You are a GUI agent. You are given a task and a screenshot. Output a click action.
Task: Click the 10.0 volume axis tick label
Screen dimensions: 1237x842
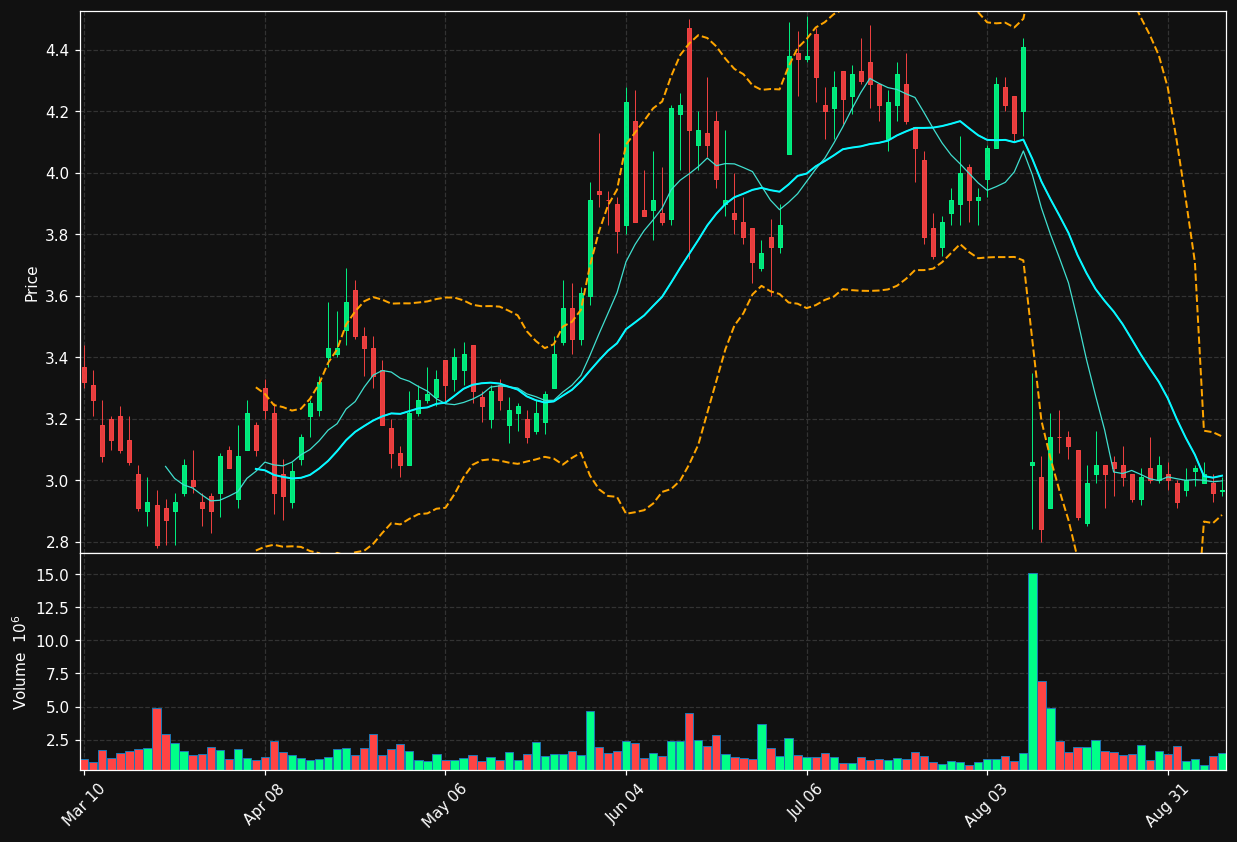[x=56, y=641]
